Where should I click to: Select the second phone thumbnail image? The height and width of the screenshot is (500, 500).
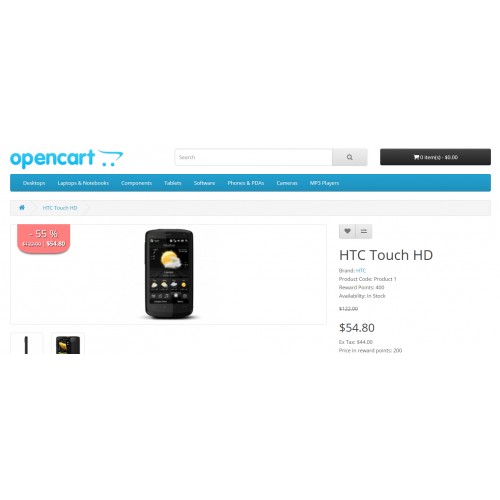[68, 343]
